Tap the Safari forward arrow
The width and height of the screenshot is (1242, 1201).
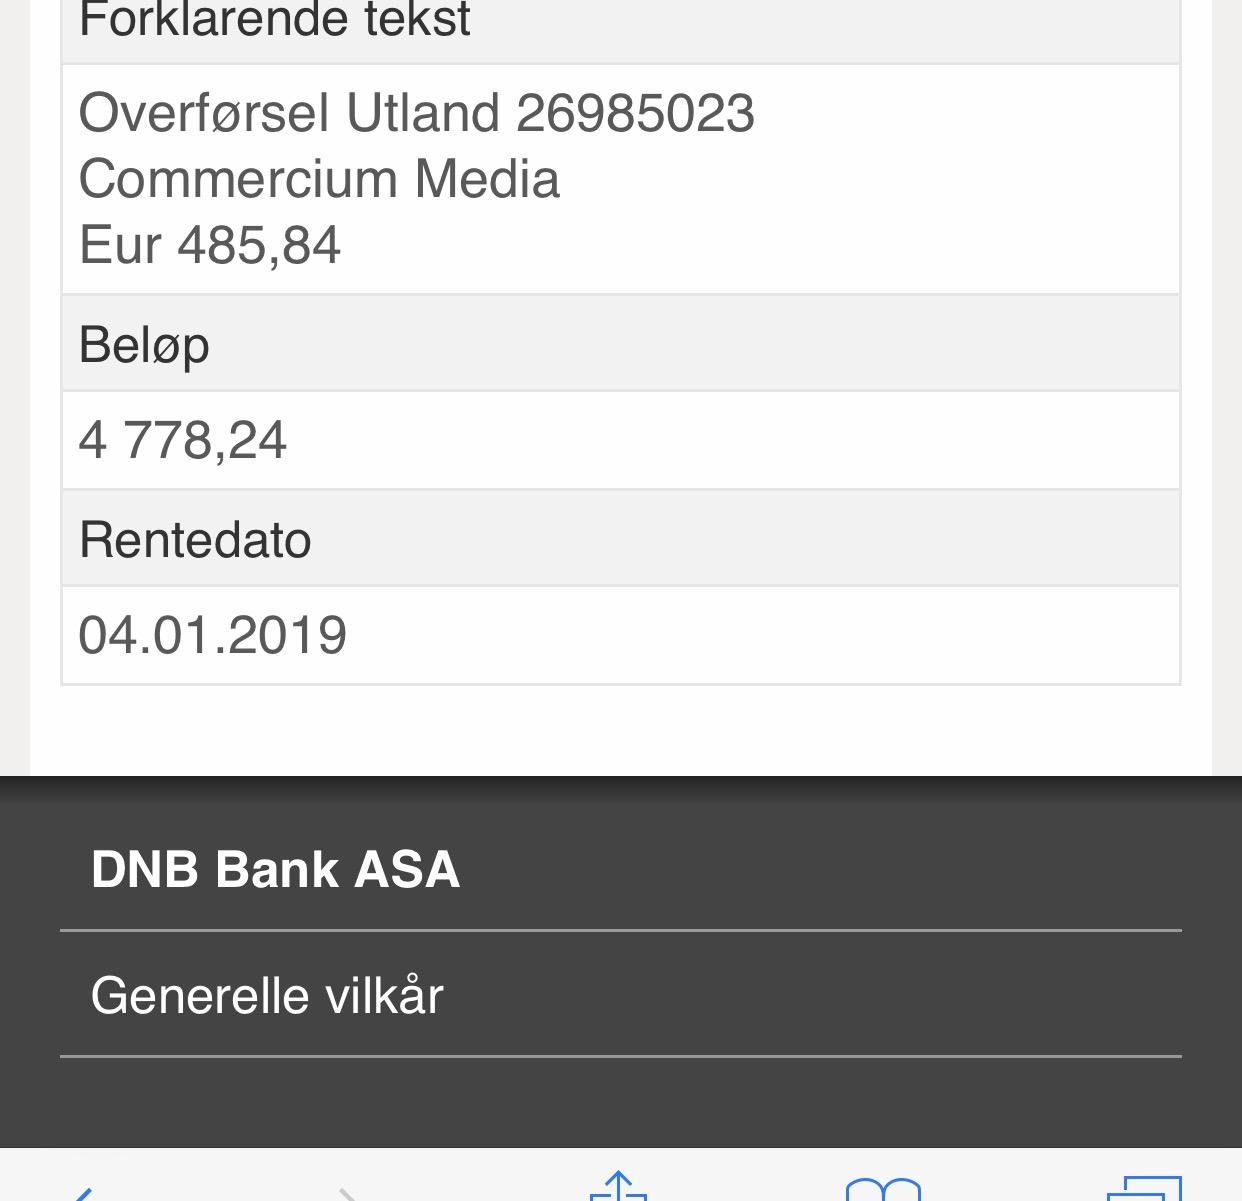pos(349,1191)
